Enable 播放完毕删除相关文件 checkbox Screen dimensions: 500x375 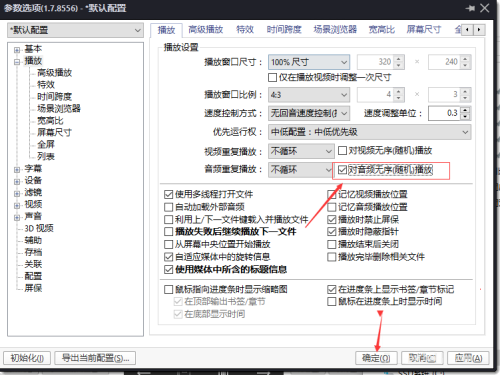tap(332, 257)
